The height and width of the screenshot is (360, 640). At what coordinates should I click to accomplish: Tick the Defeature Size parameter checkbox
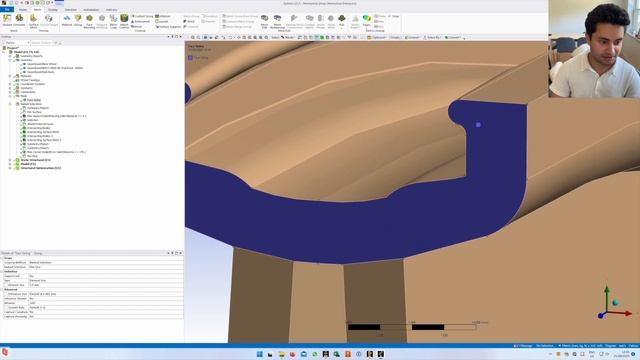tap(6, 294)
